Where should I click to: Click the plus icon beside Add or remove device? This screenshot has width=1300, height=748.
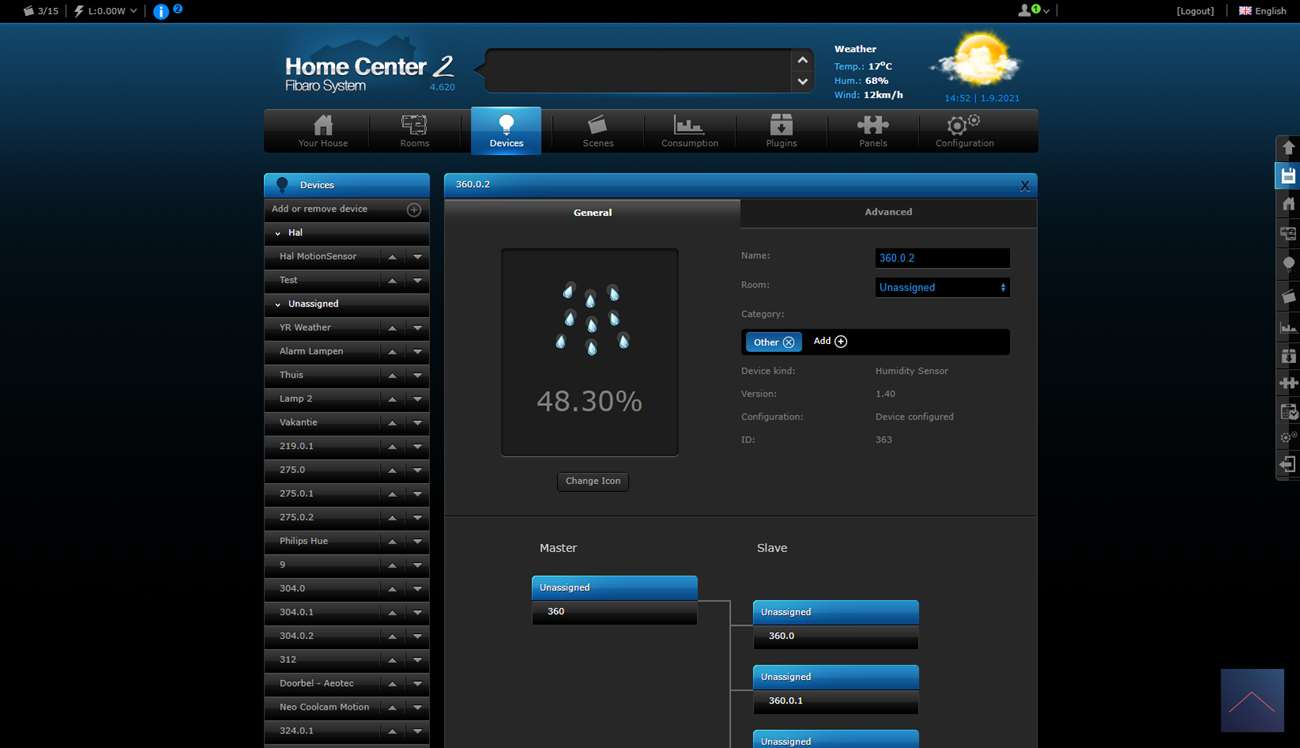413,209
